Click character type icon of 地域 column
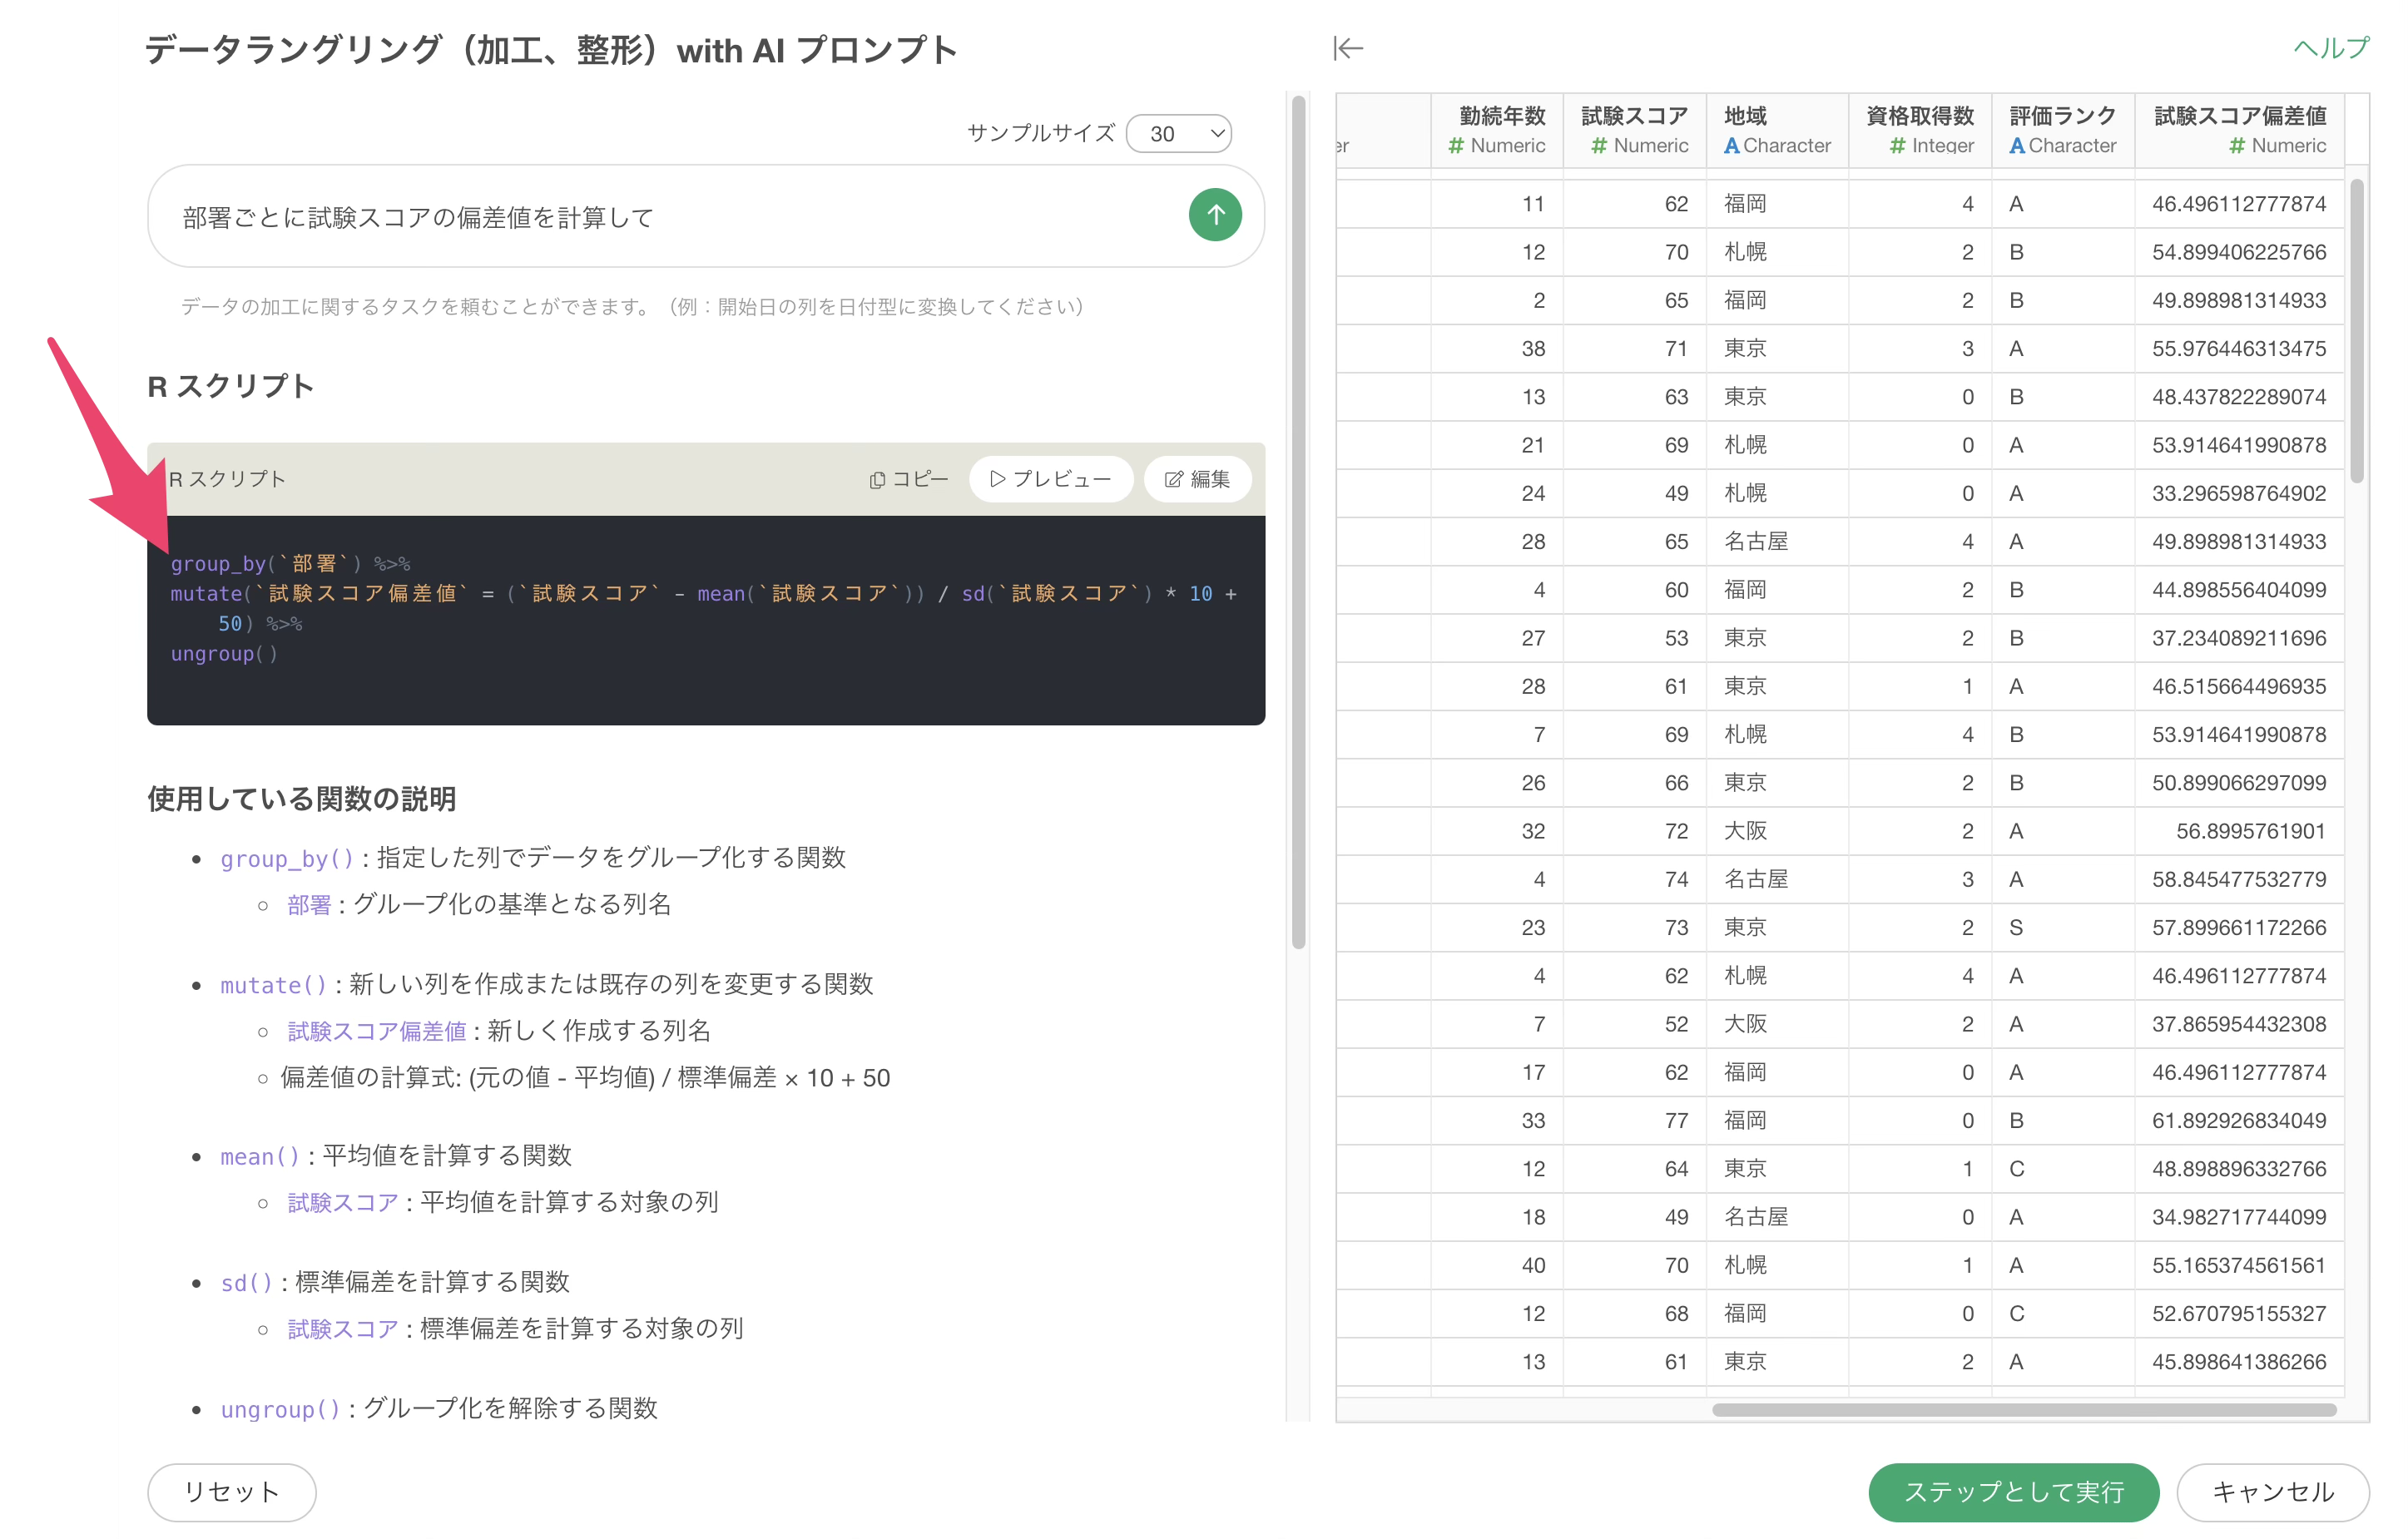This screenshot has width=2408, height=1539. (x=1731, y=146)
